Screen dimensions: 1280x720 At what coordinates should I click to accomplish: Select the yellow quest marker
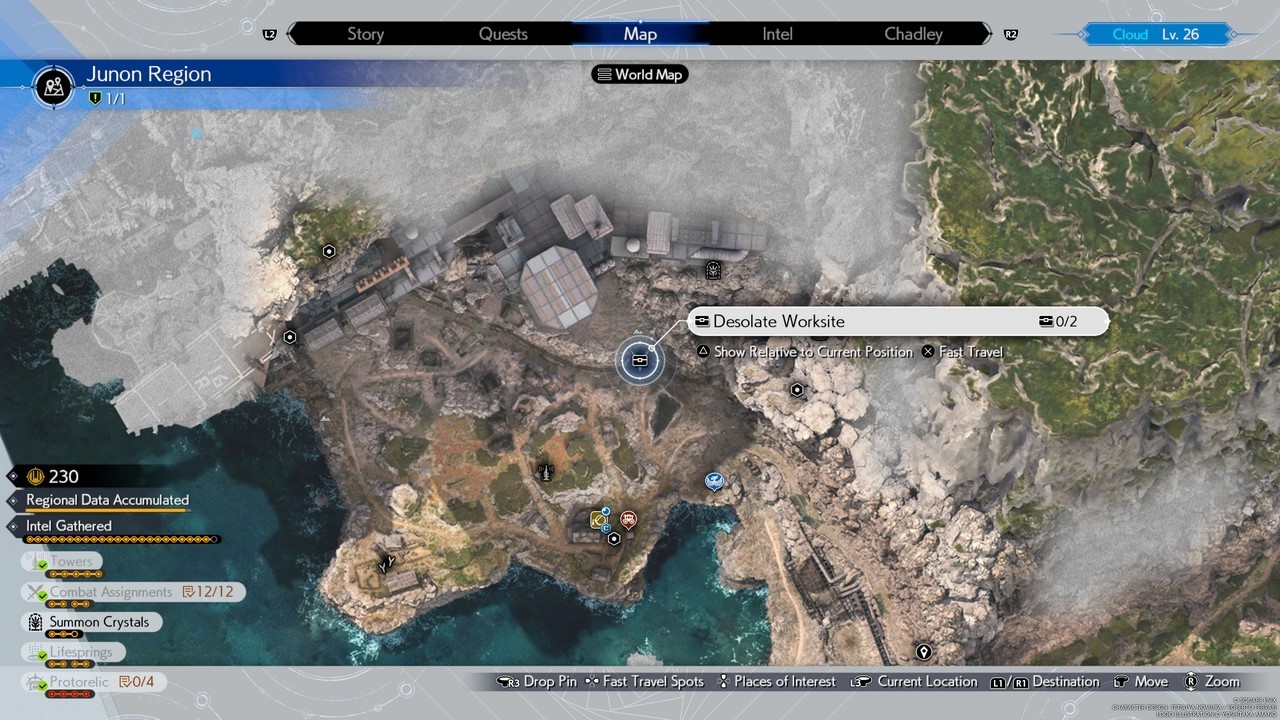(x=599, y=520)
